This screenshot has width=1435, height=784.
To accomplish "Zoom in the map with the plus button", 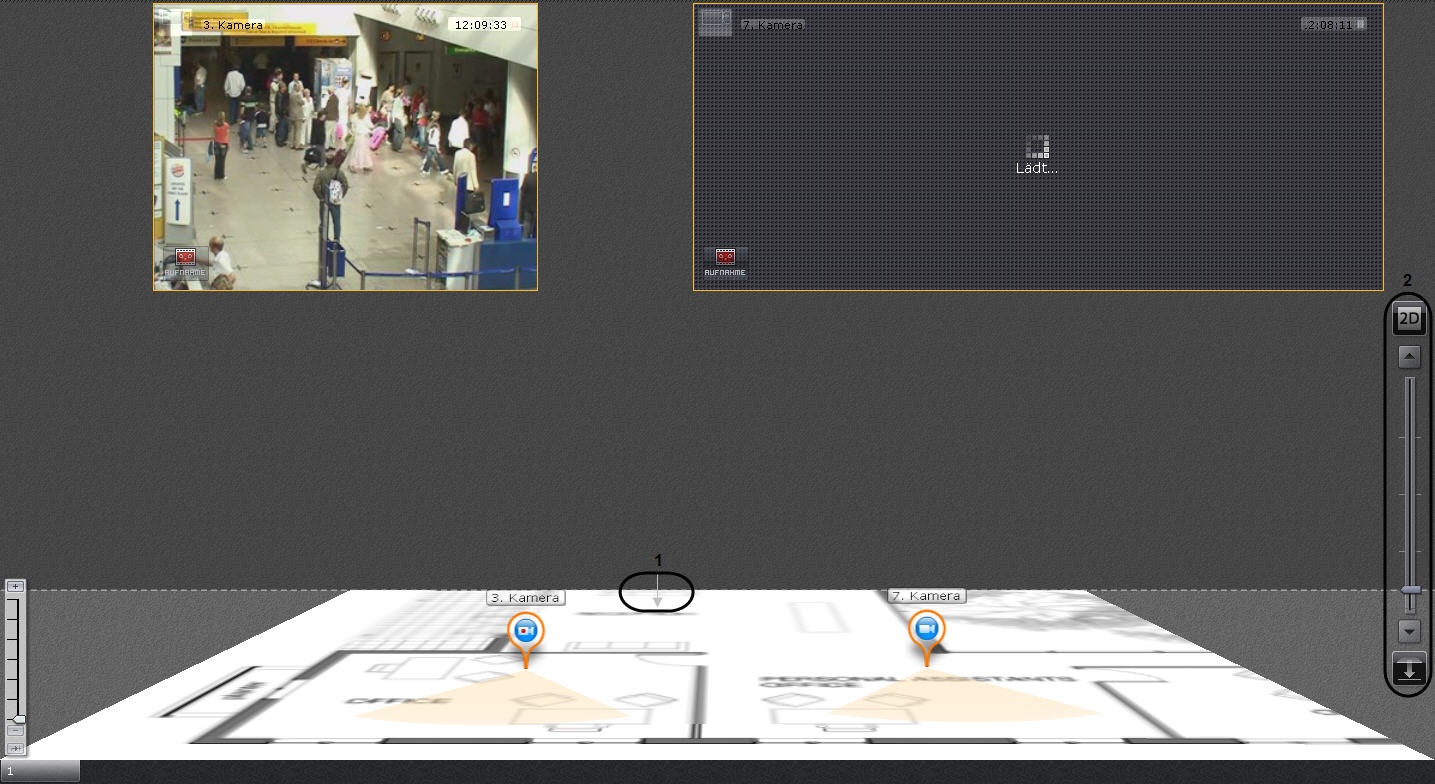I will (15, 587).
